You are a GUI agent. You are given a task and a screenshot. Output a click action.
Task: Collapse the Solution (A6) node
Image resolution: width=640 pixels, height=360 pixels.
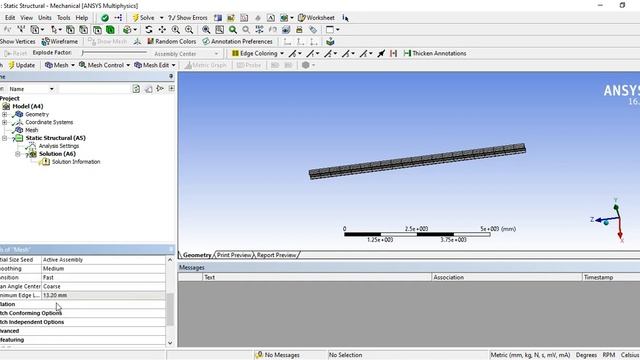coord(18,154)
